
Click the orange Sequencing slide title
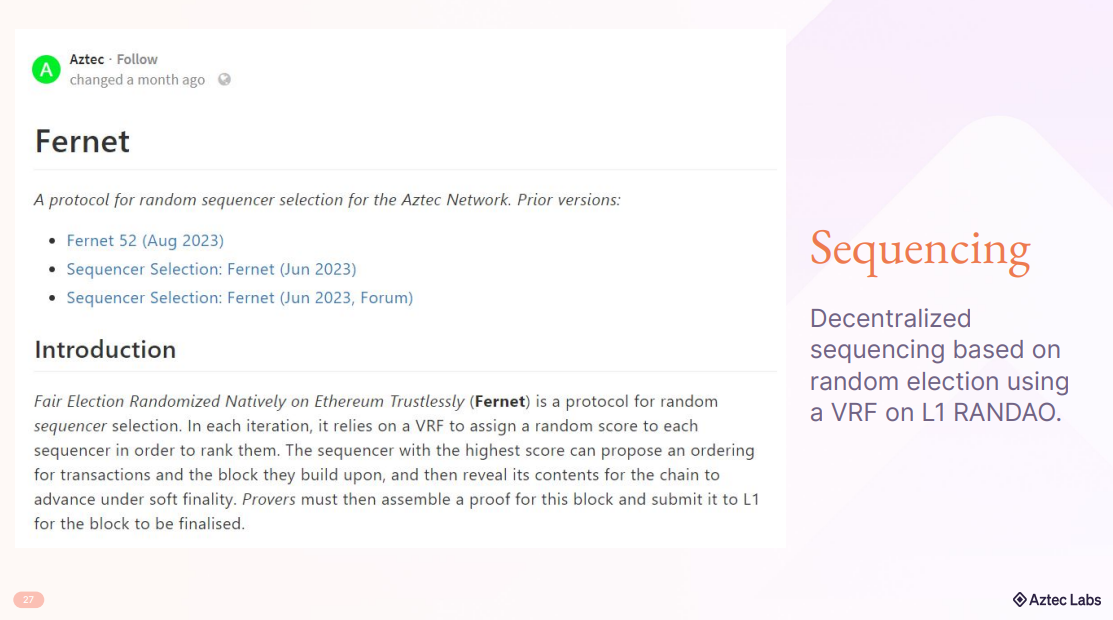[919, 250]
